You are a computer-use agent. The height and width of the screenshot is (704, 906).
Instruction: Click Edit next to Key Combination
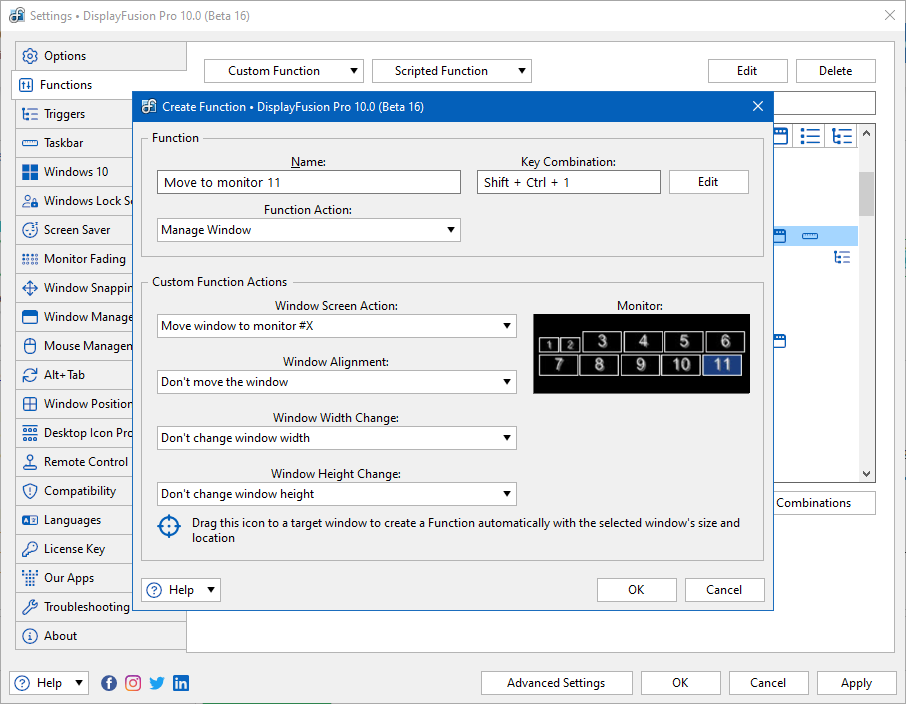708,182
